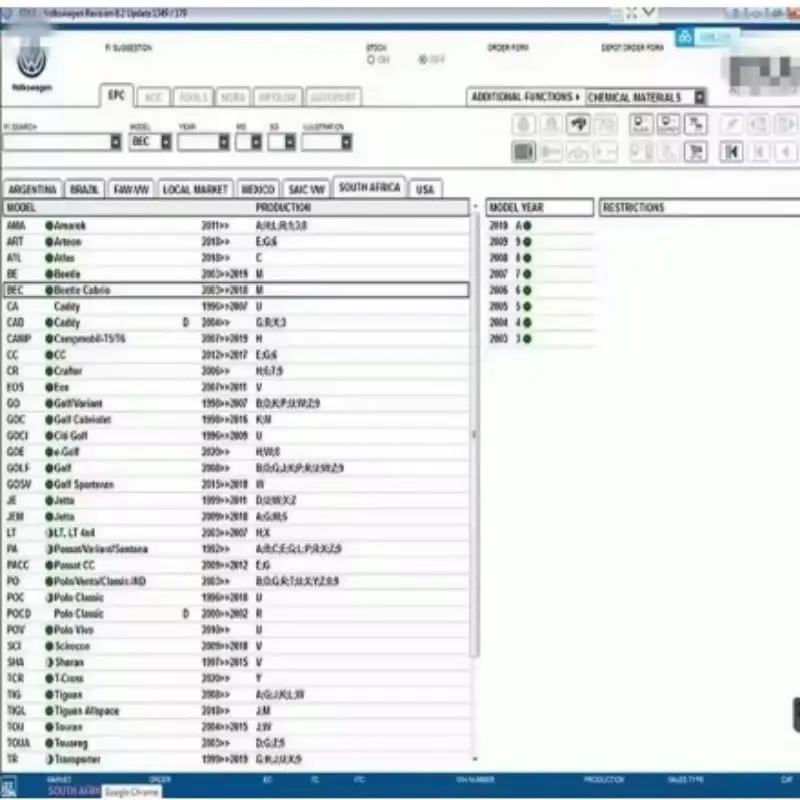Click the PI SUGGESTION label
The height and width of the screenshot is (800, 800).
click(x=129, y=47)
